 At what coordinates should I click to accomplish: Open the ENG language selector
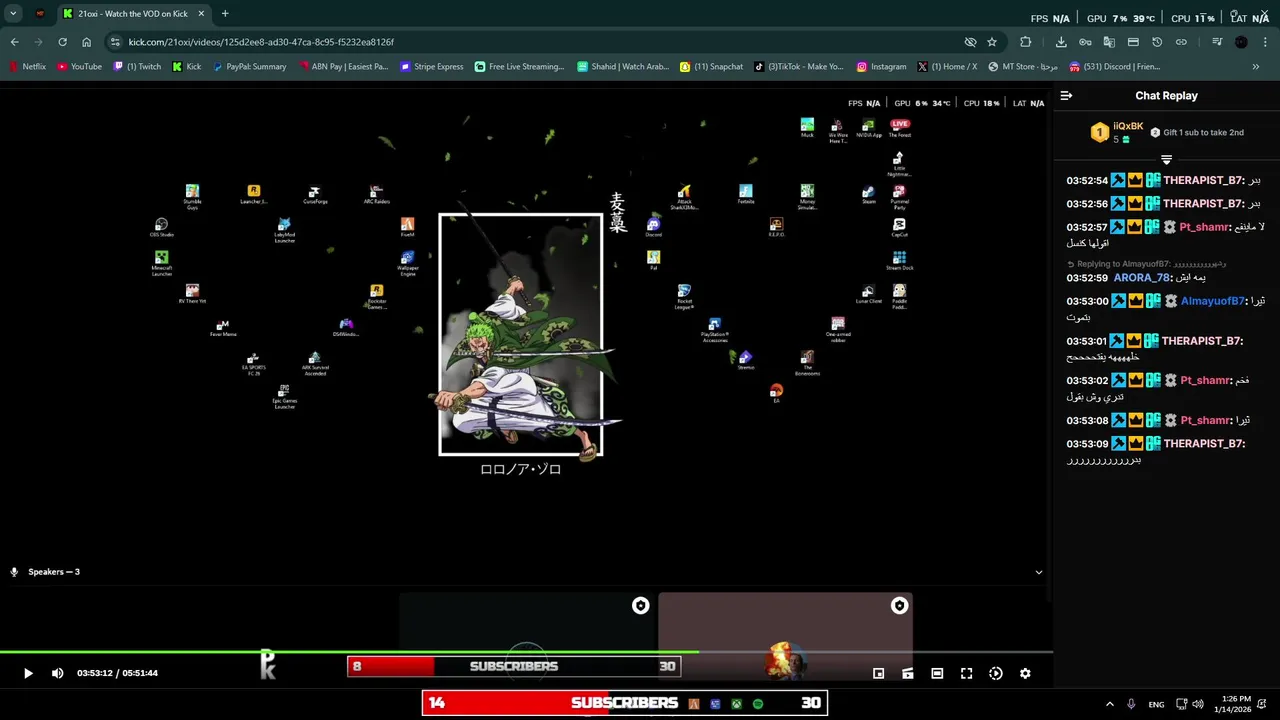1156,704
